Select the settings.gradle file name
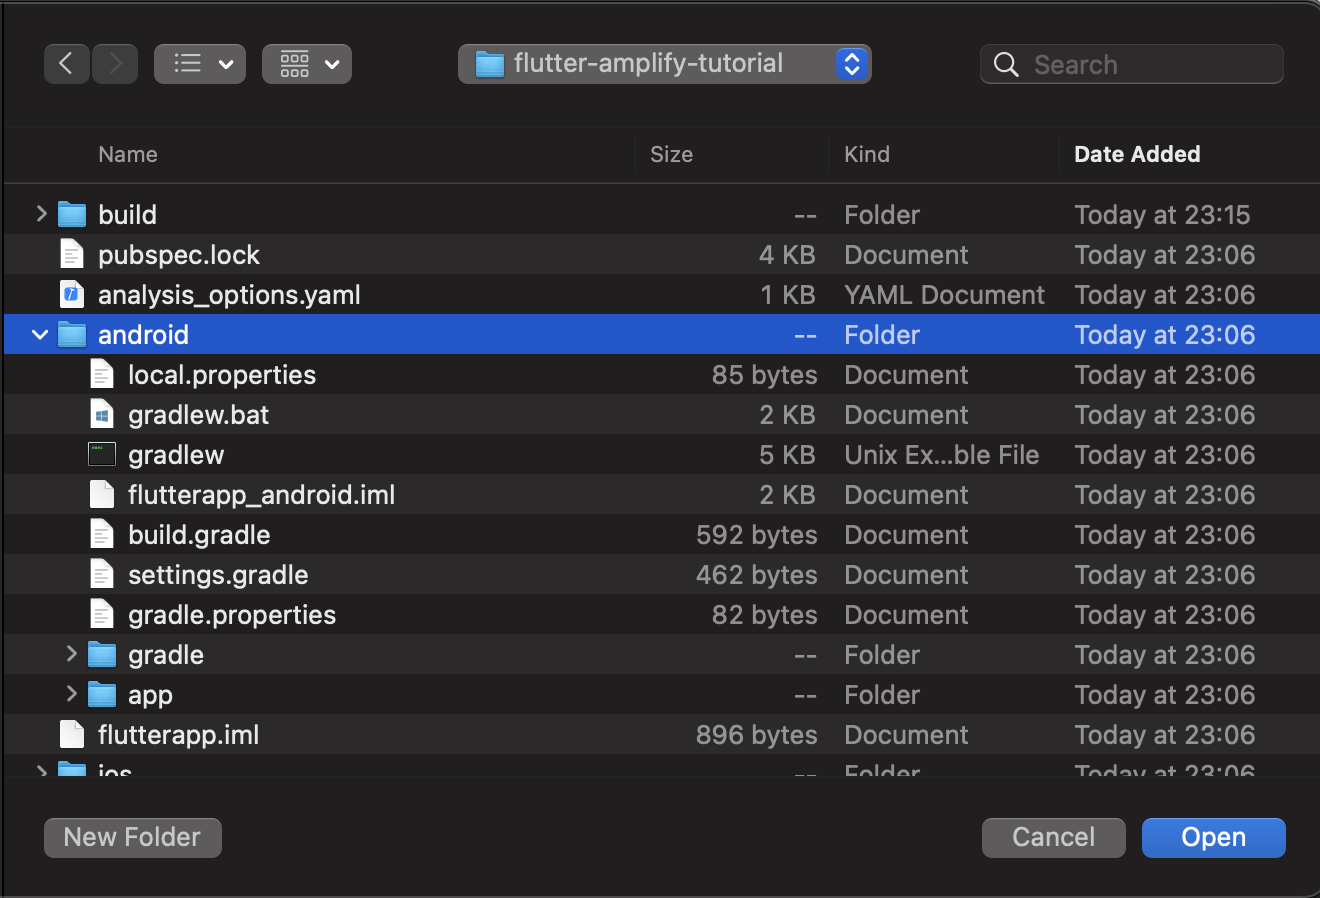 point(218,574)
